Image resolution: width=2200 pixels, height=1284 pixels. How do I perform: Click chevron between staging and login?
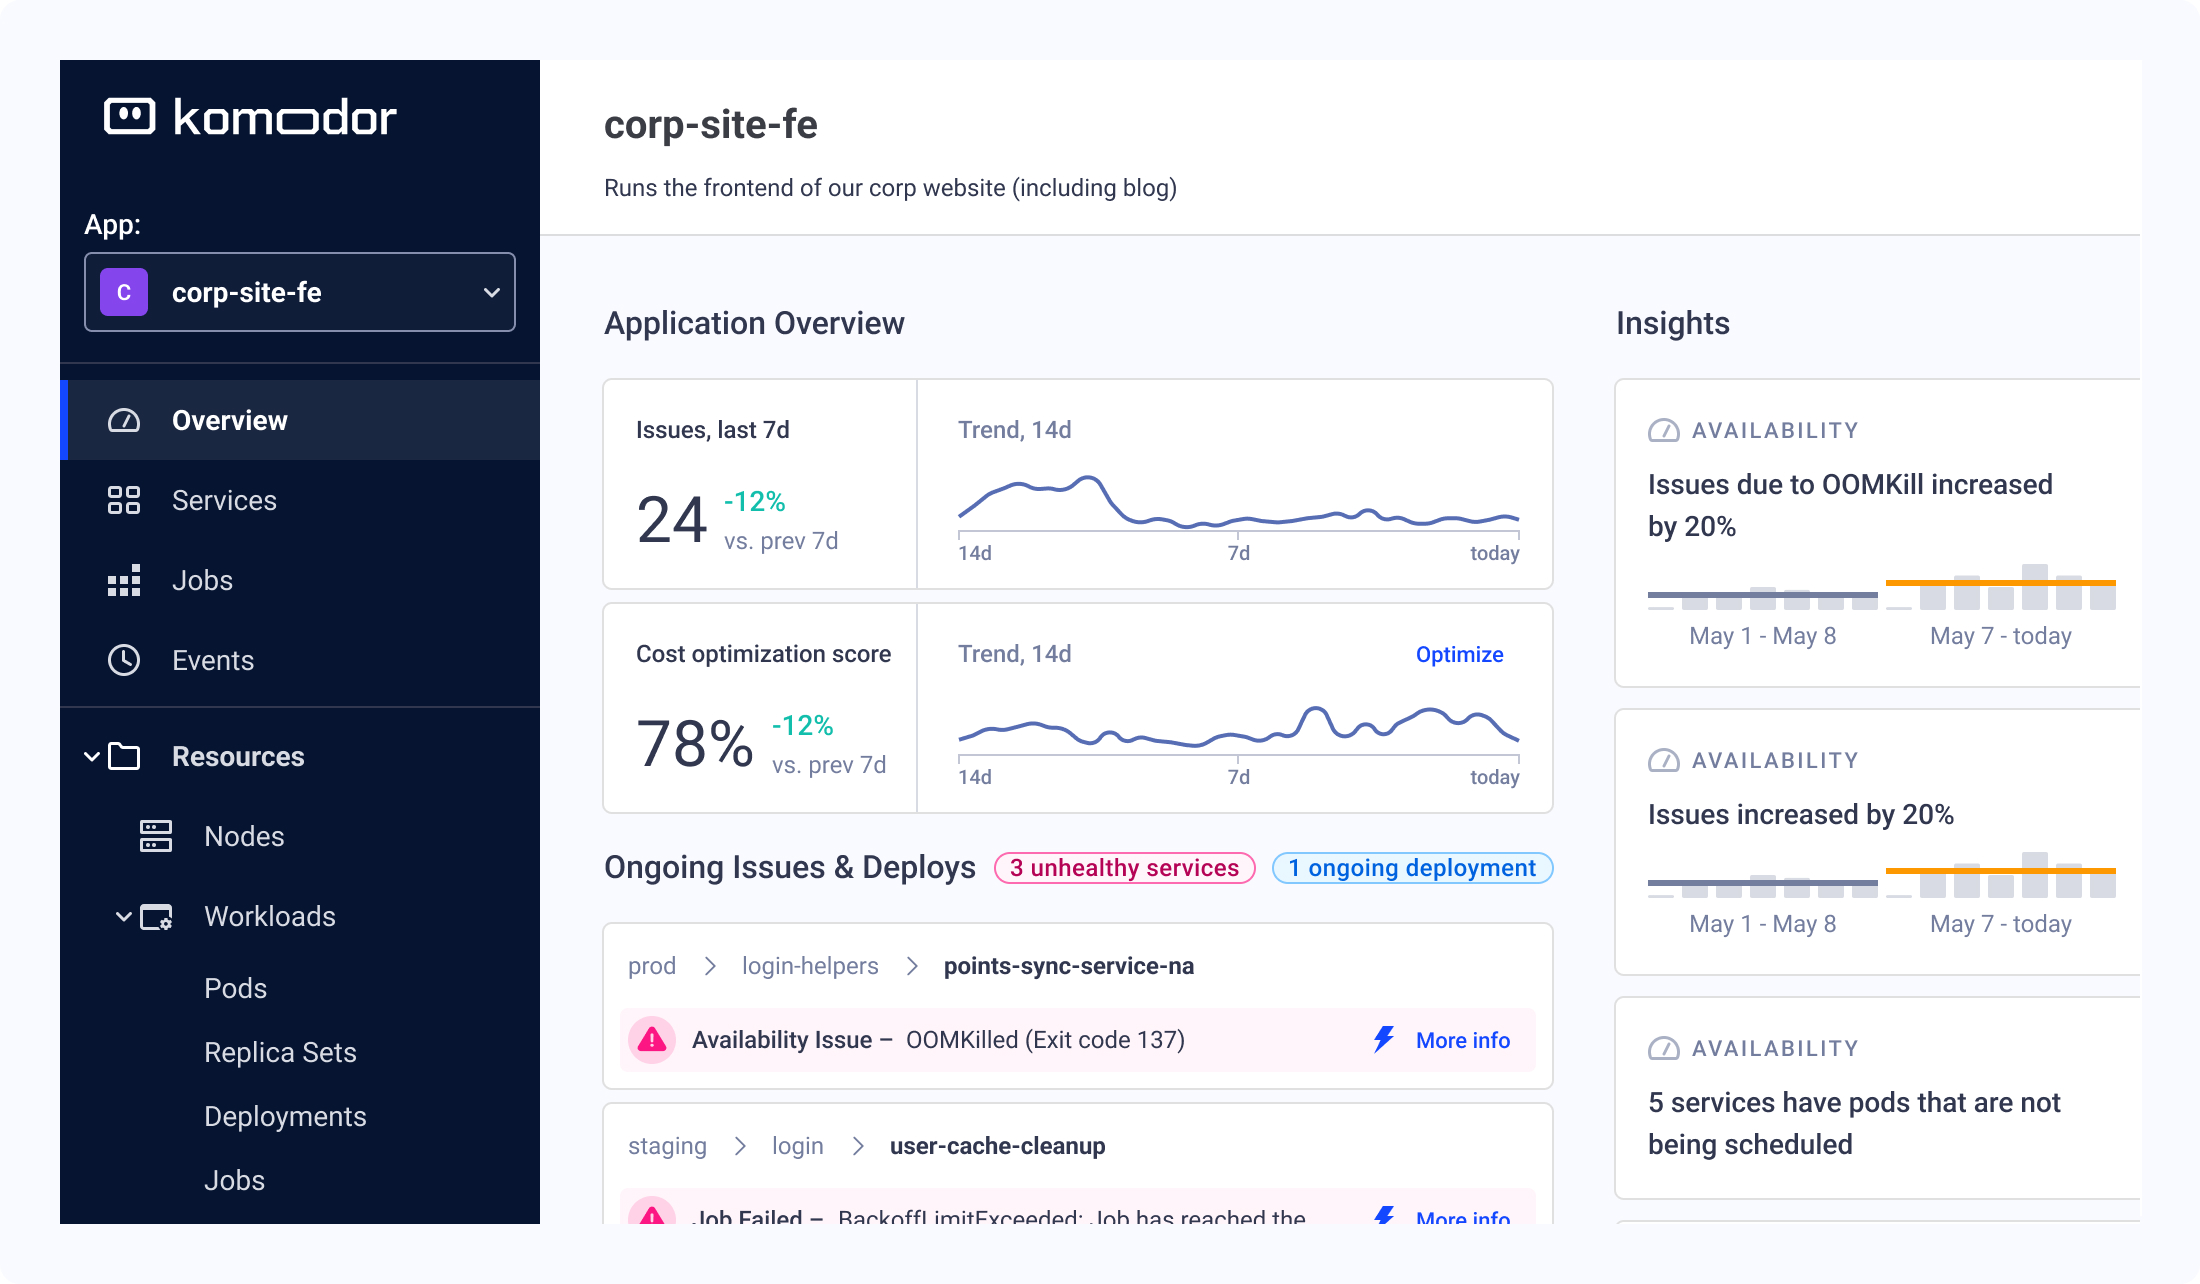tap(740, 1146)
